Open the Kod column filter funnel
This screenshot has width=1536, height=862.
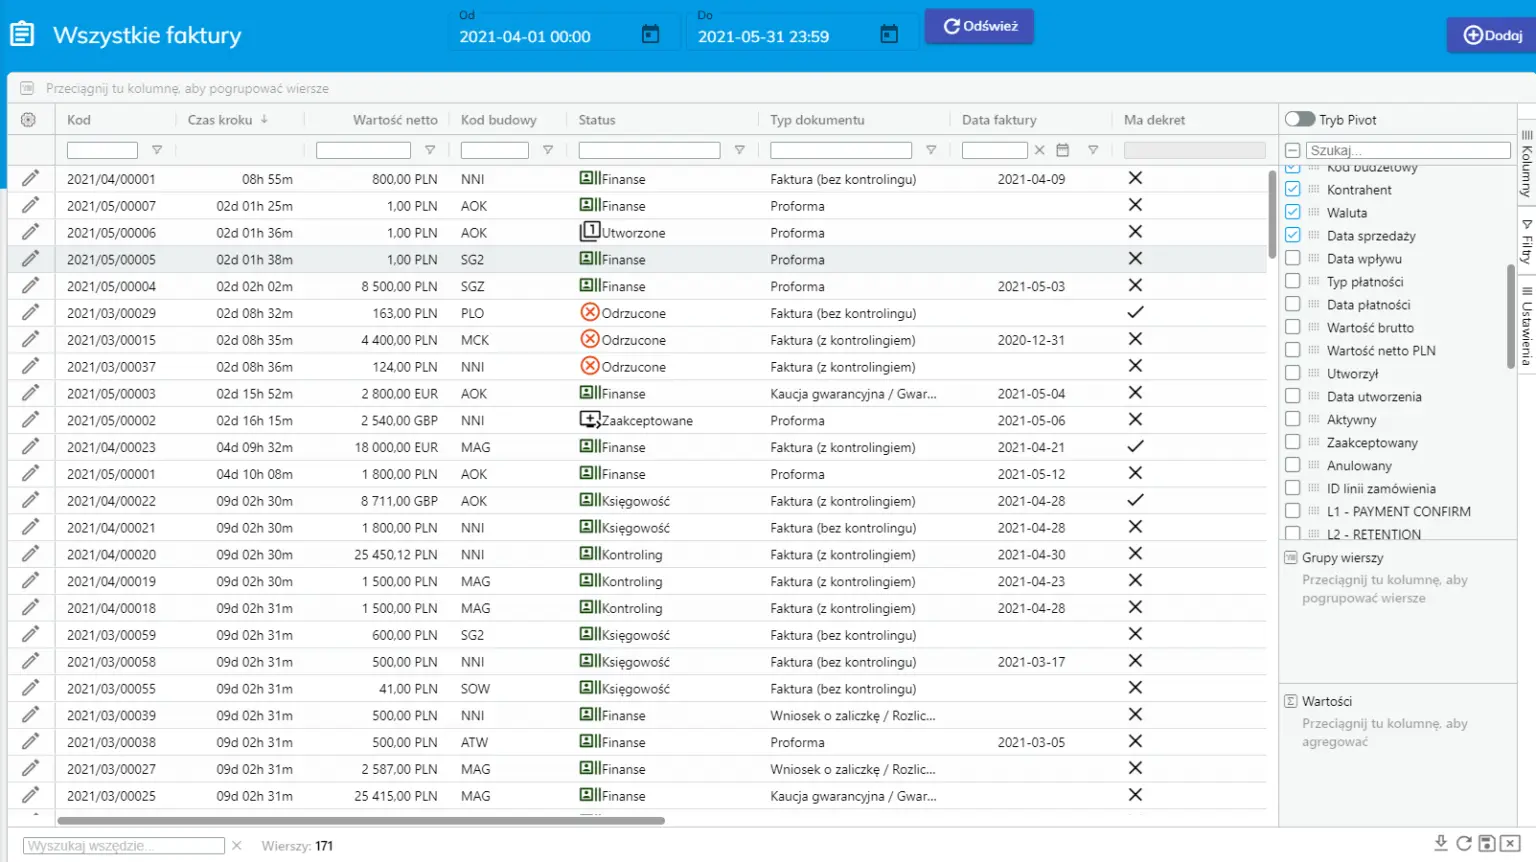coord(157,150)
